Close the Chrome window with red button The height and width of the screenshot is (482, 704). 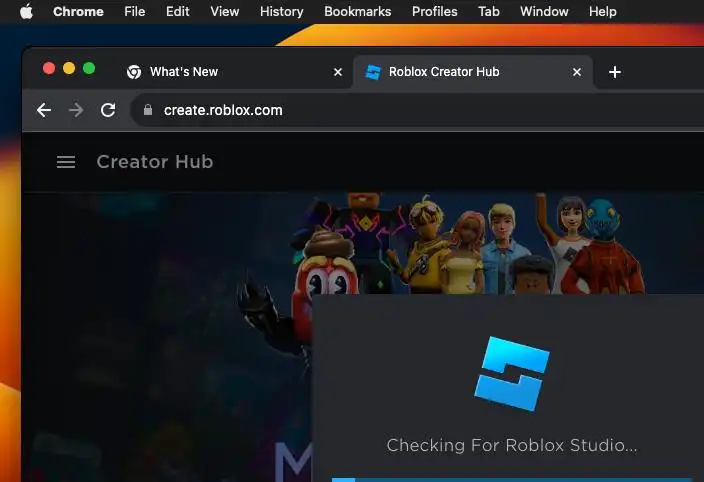(x=49, y=68)
